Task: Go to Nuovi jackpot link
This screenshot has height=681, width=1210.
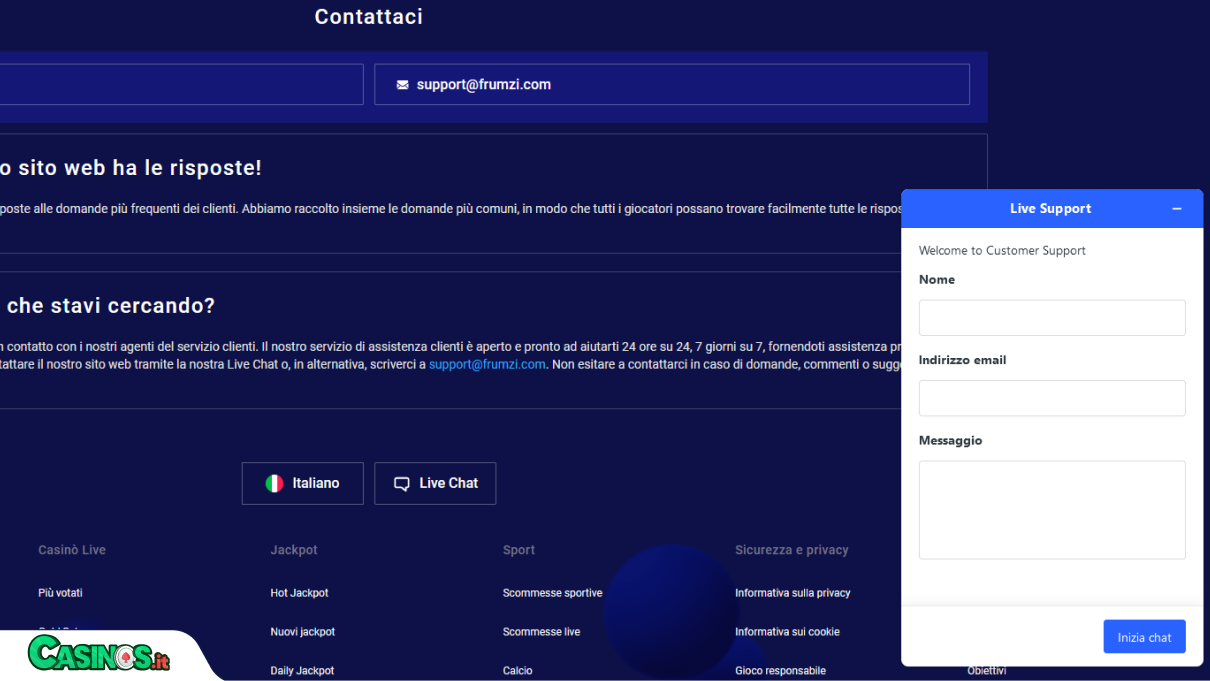Action: click(x=302, y=632)
